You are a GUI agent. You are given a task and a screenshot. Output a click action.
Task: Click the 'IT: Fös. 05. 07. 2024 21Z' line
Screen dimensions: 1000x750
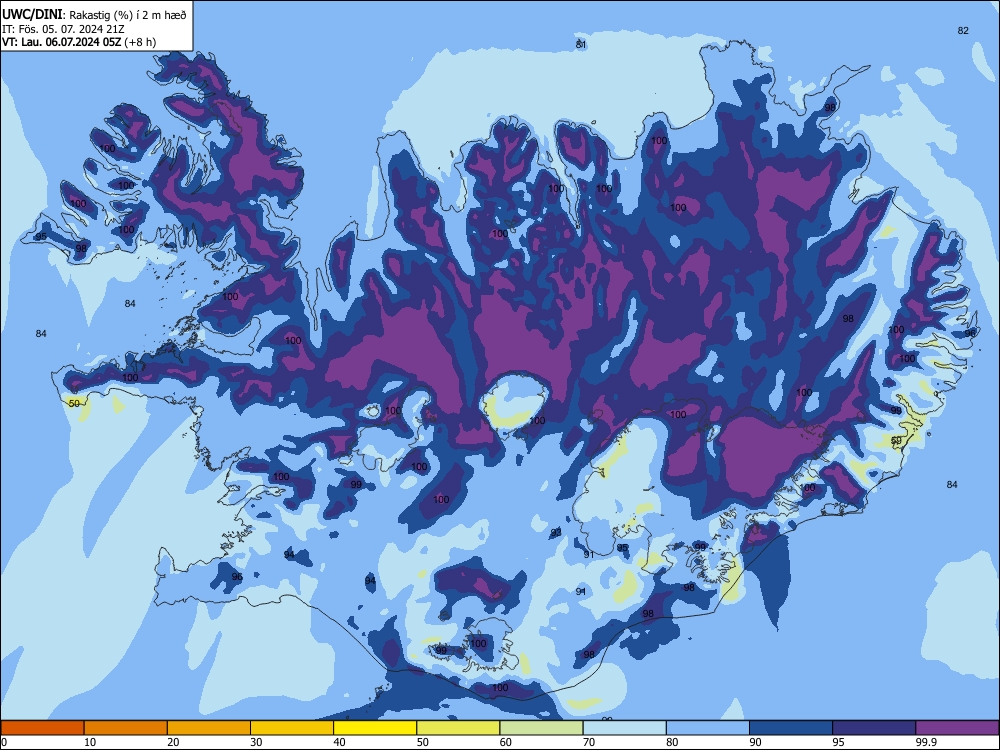click(63, 29)
